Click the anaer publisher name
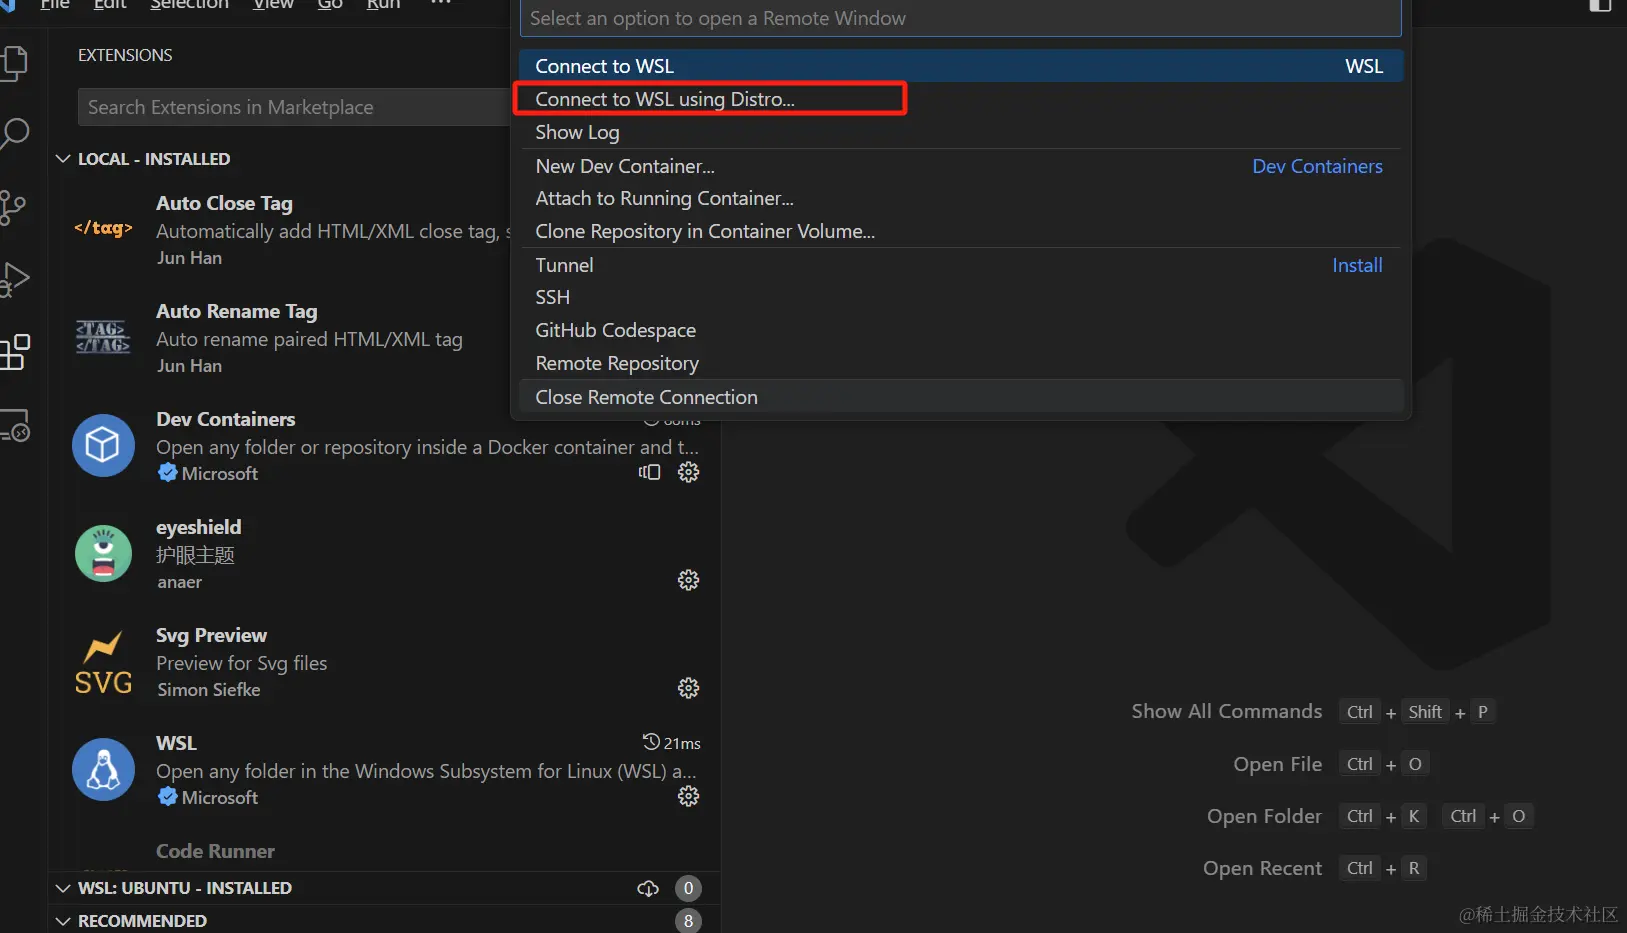Viewport: 1627px width, 933px height. click(x=180, y=582)
